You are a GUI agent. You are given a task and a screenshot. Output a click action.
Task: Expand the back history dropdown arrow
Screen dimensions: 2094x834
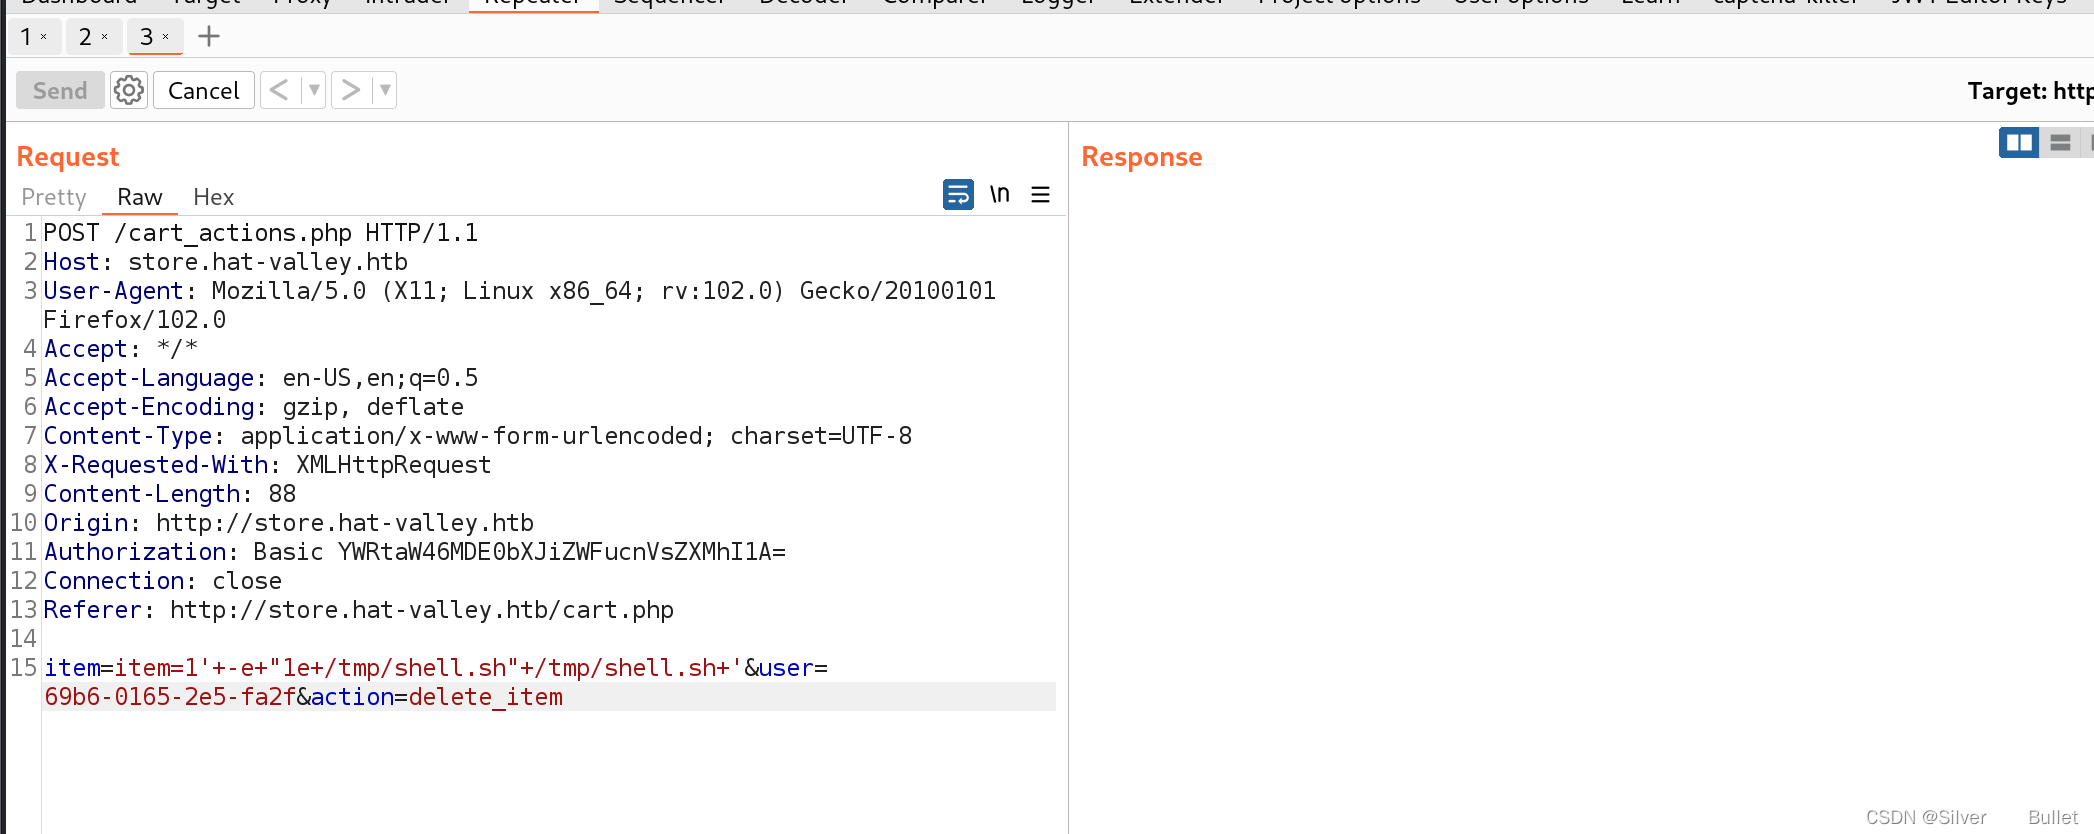pyautogui.click(x=314, y=91)
